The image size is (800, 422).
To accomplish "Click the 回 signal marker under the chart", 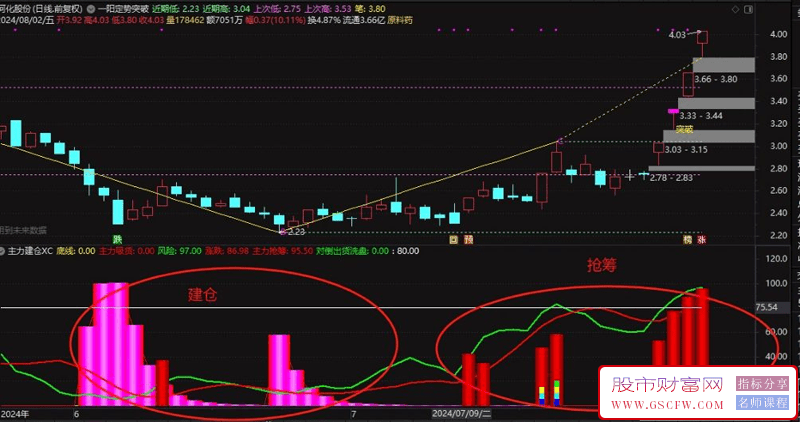I will click(x=454, y=239).
